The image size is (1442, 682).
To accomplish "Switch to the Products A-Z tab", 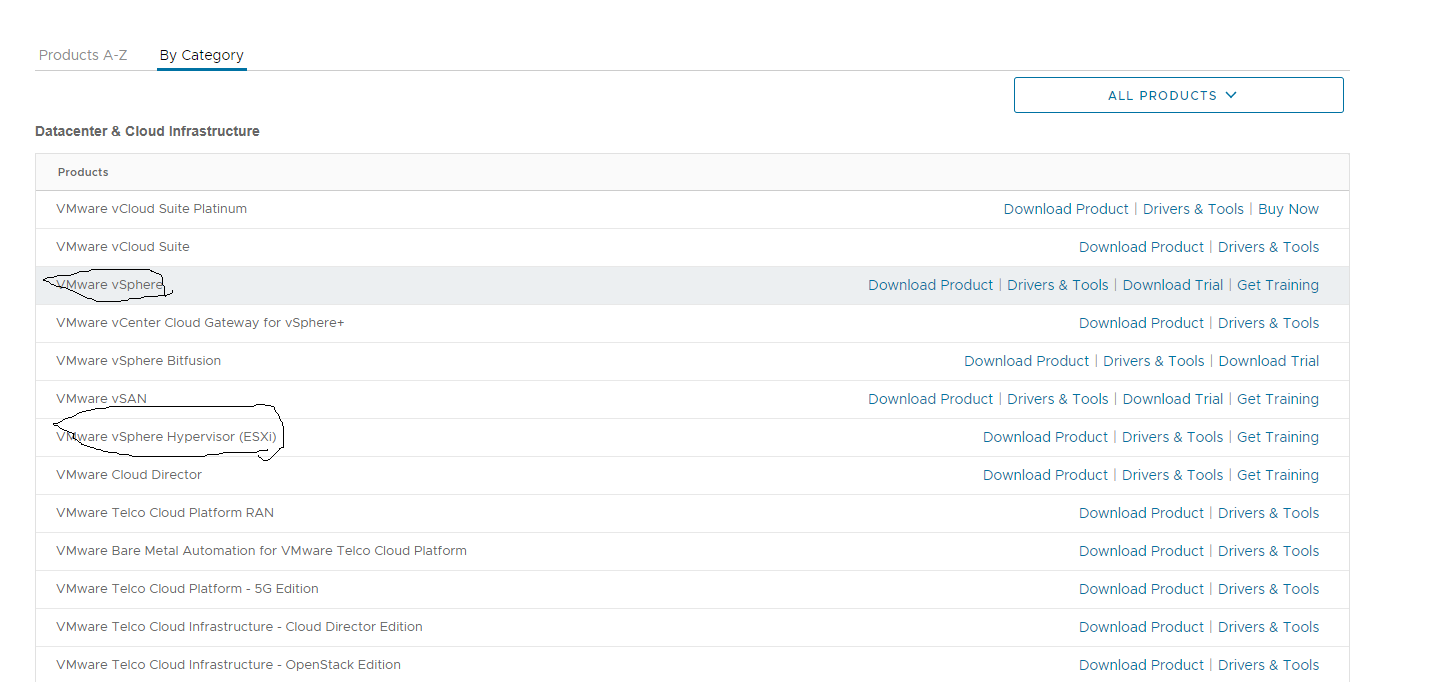I will (x=83, y=55).
